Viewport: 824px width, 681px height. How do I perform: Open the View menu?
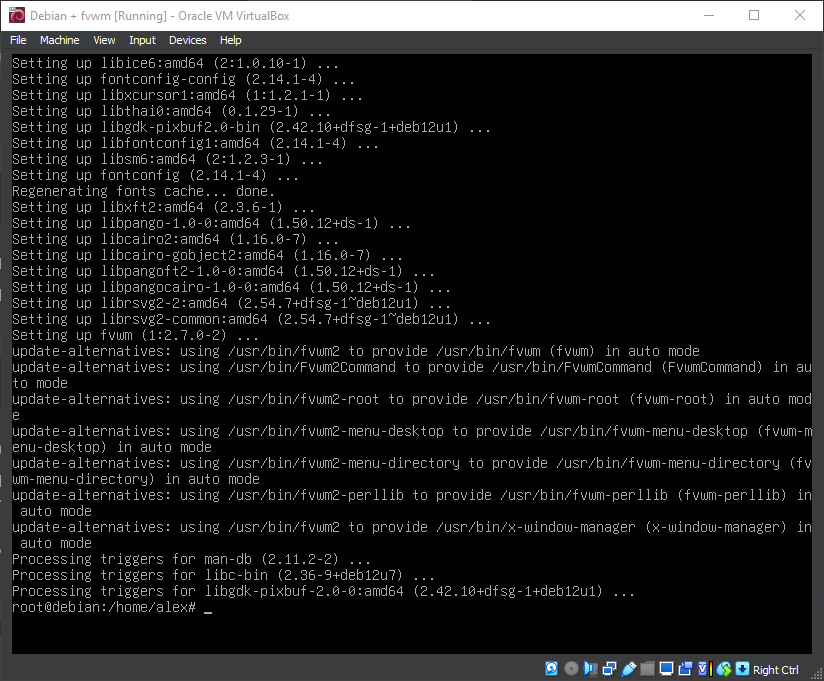coord(104,40)
